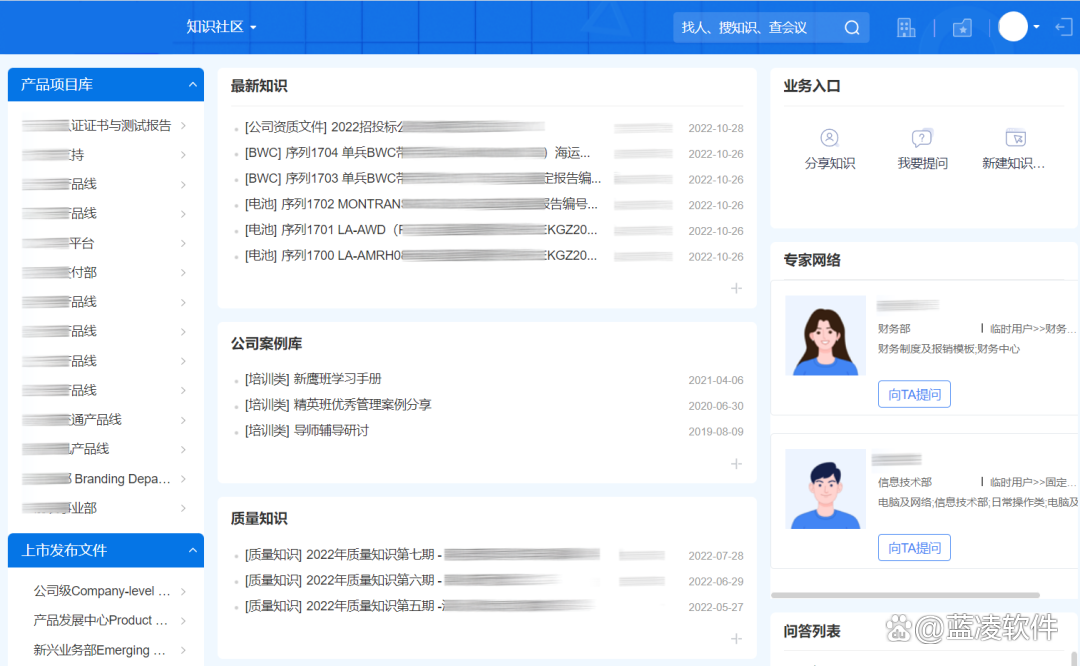Click the 我要提问 question icon

(x=922, y=138)
